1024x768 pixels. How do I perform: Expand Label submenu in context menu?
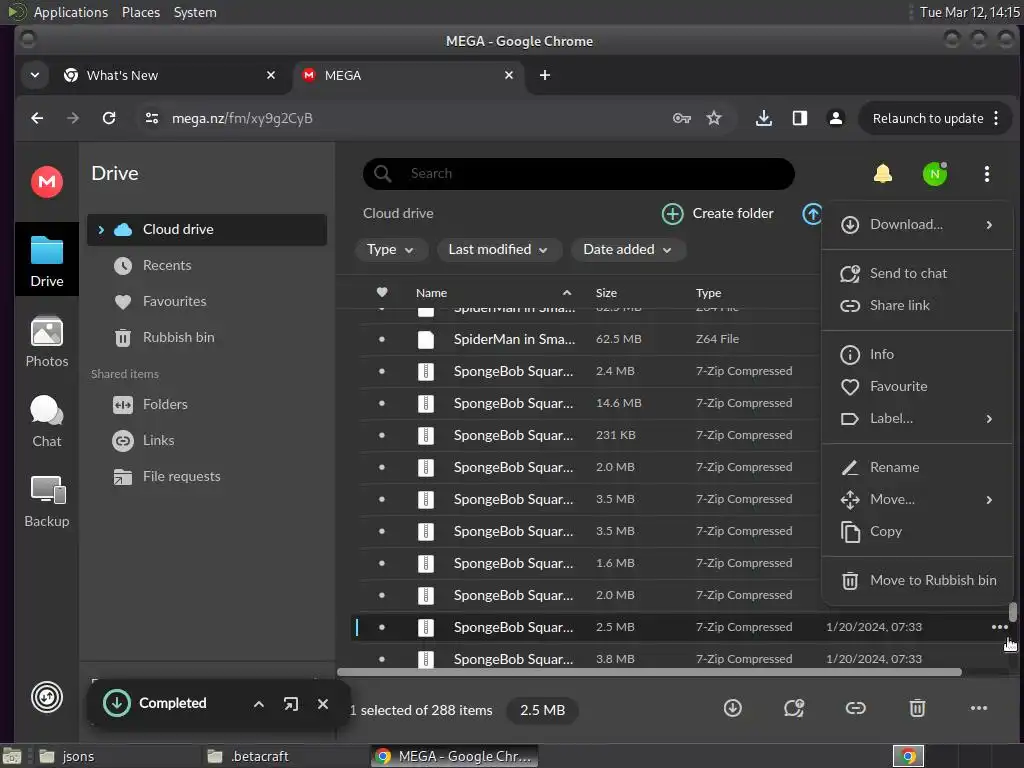(x=917, y=419)
